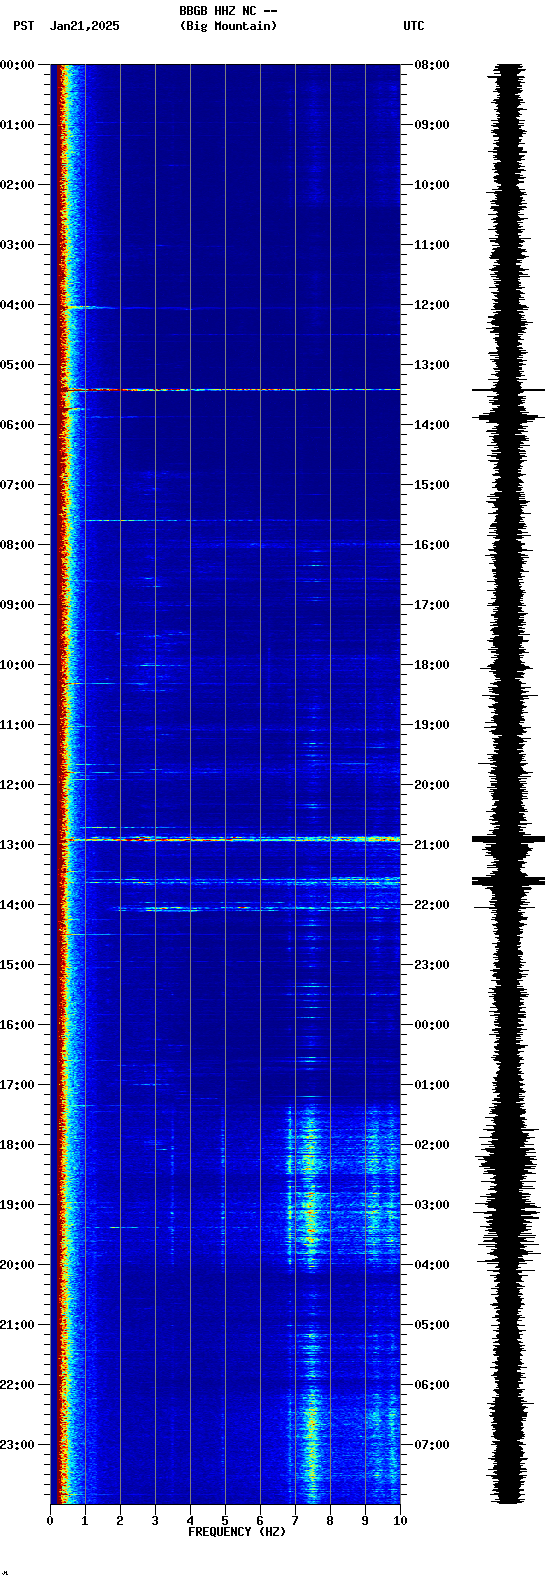The image size is (552, 1584).
Task: Click the 10:00 label on PST axis
Action: (17, 665)
